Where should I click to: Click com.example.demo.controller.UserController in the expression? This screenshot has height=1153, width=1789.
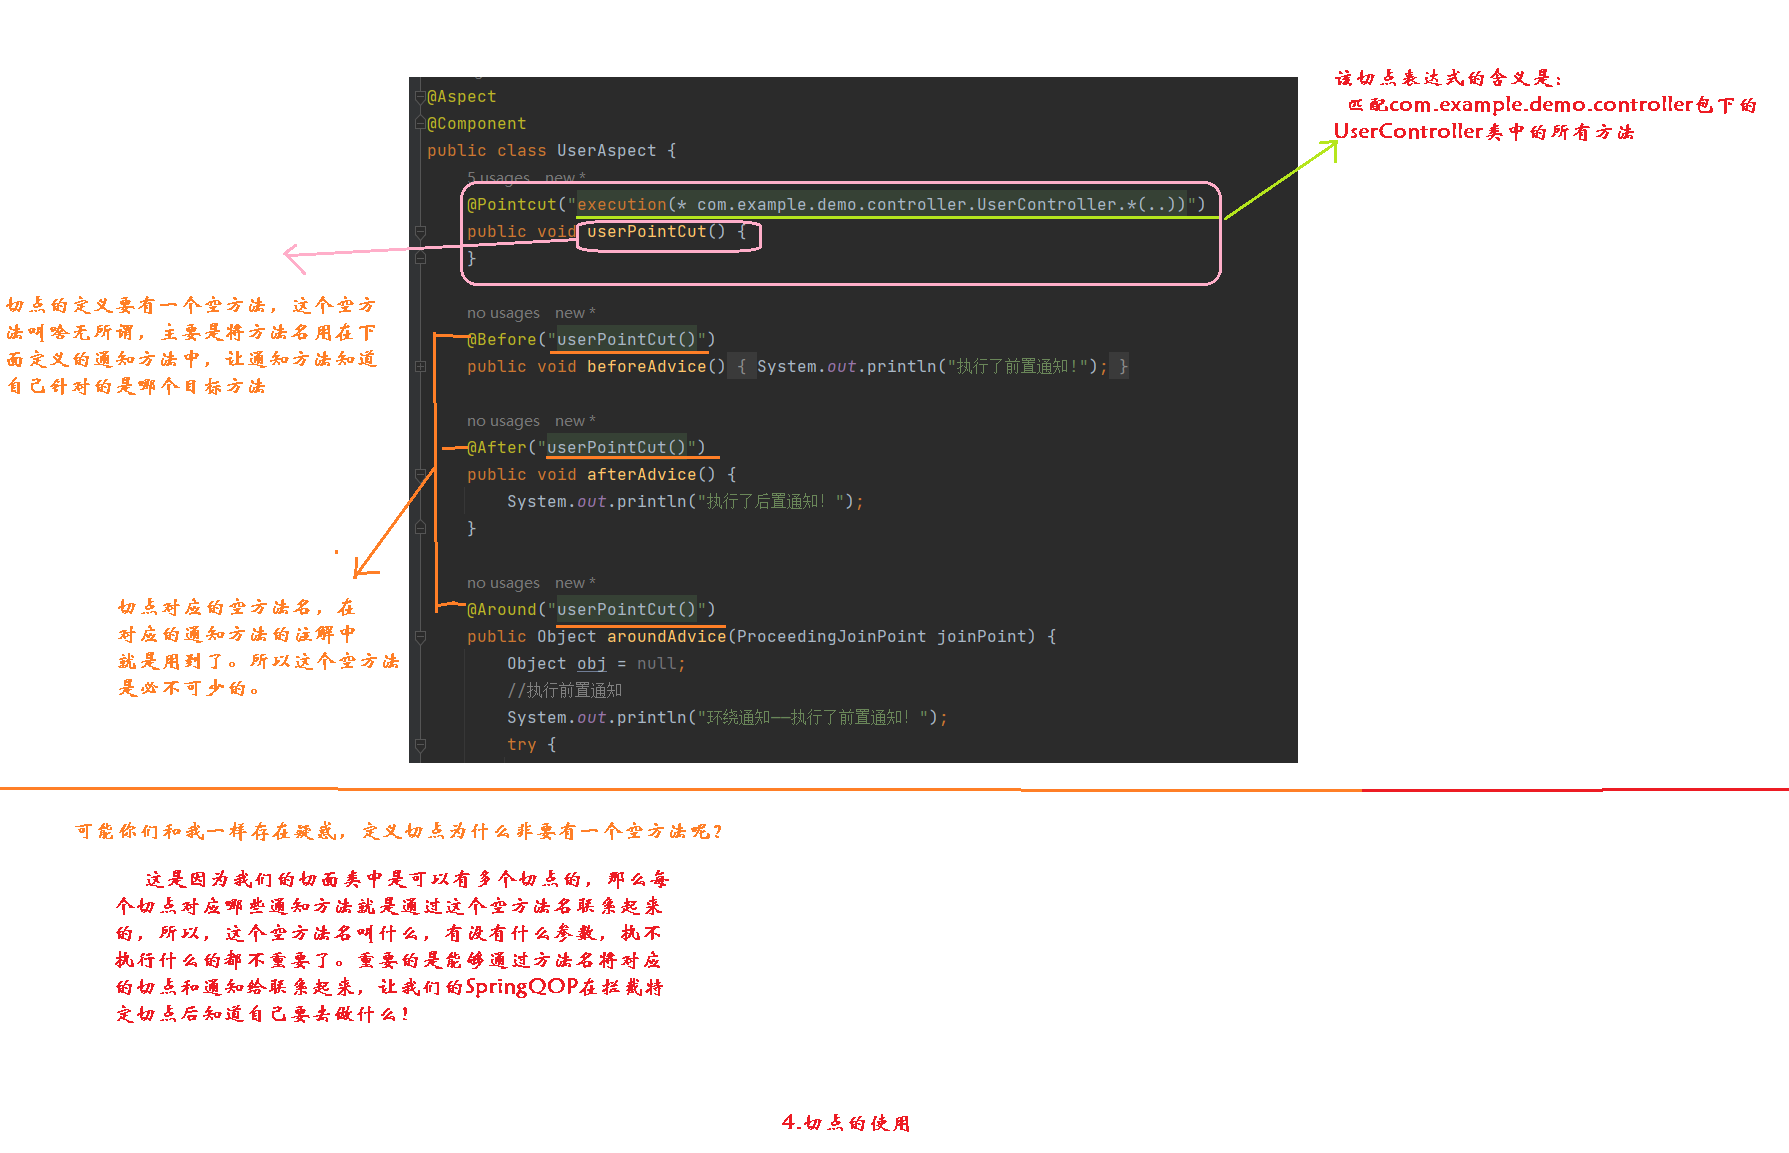(906, 205)
